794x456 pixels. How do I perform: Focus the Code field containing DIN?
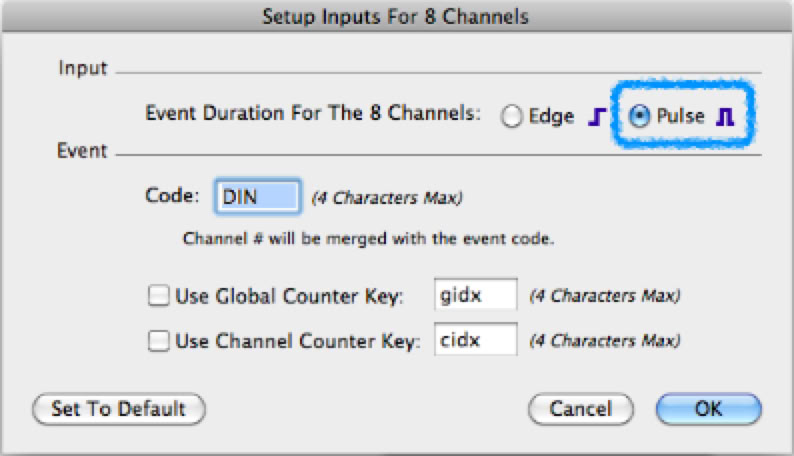258,197
